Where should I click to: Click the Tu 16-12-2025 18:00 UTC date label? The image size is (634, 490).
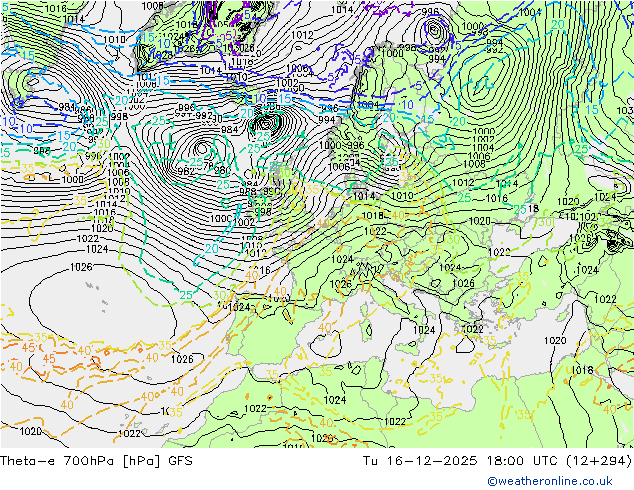tap(460, 460)
